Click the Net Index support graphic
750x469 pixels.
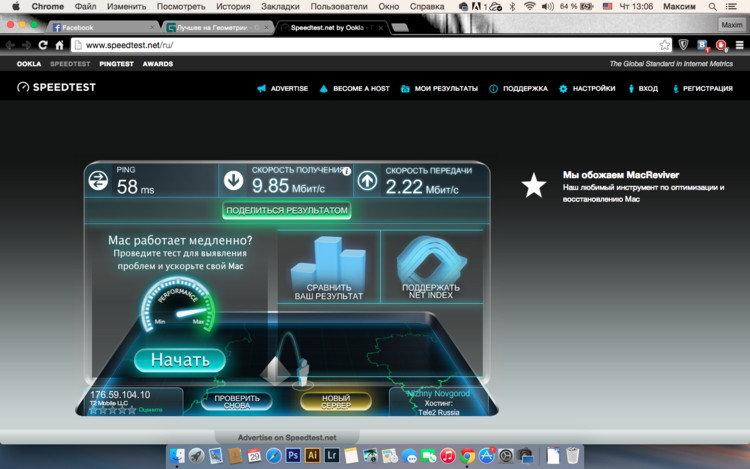(x=431, y=262)
